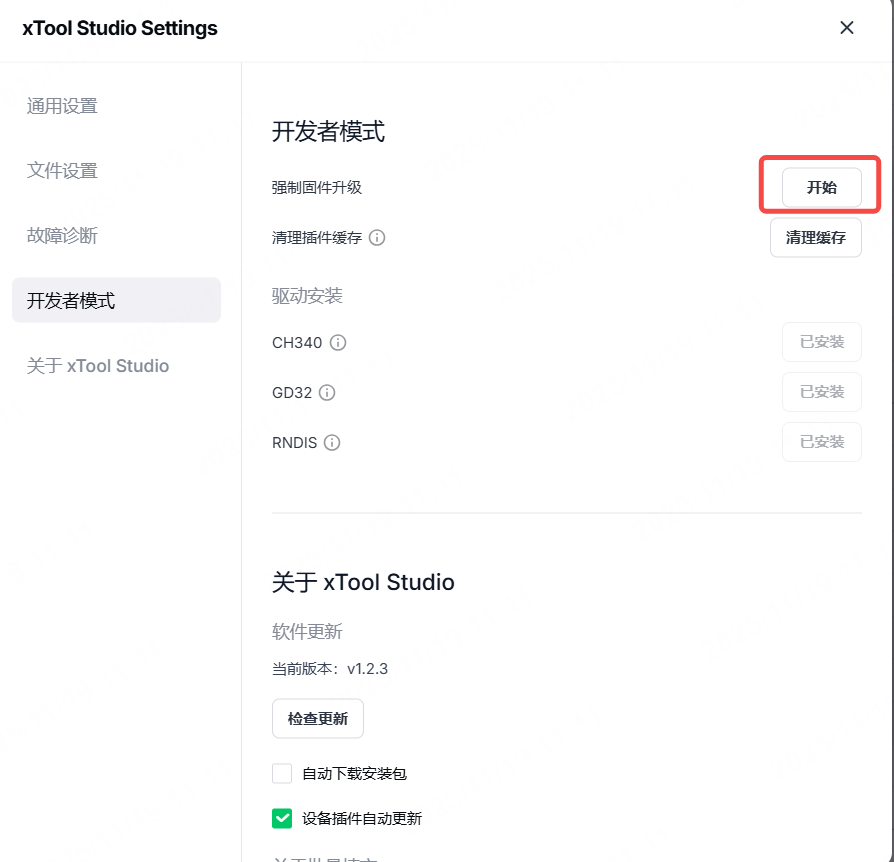This screenshot has width=894, height=862.
Task: Go to the 故障诊断 tab
Action: [x=62, y=236]
